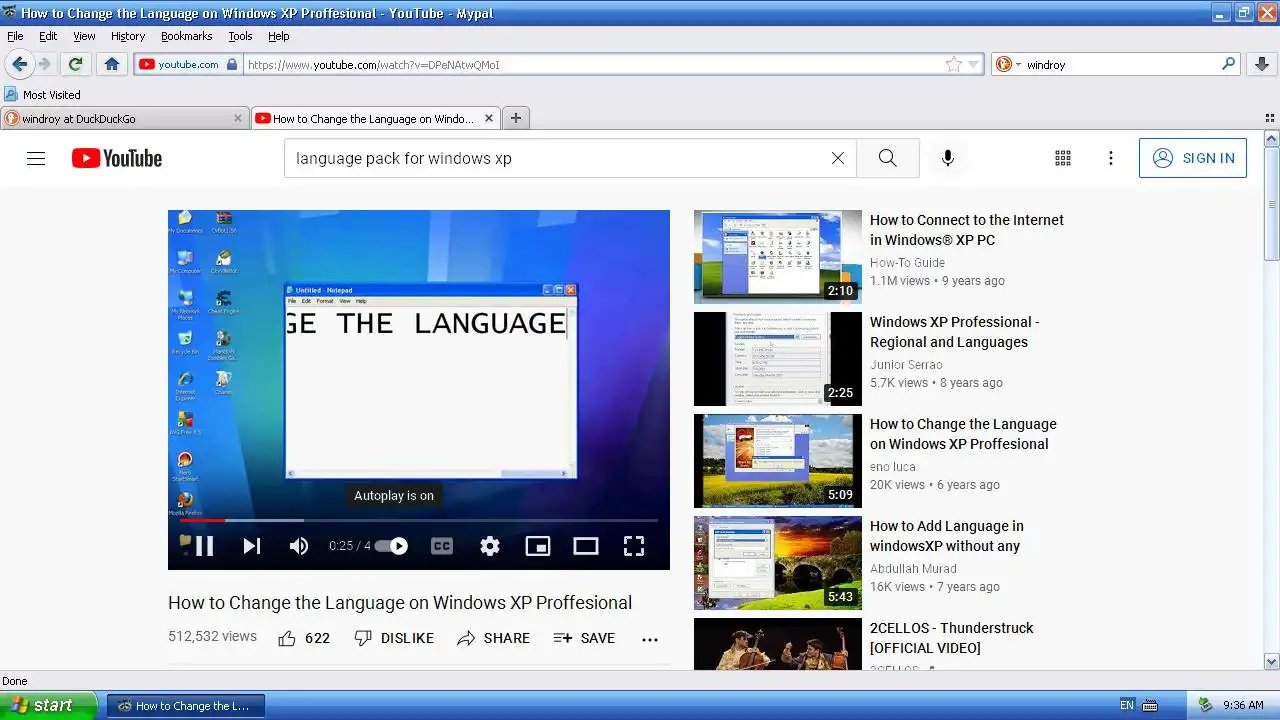This screenshot has height=720, width=1280.
Task: Open the YouTube apps grid
Action: pos(1063,158)
